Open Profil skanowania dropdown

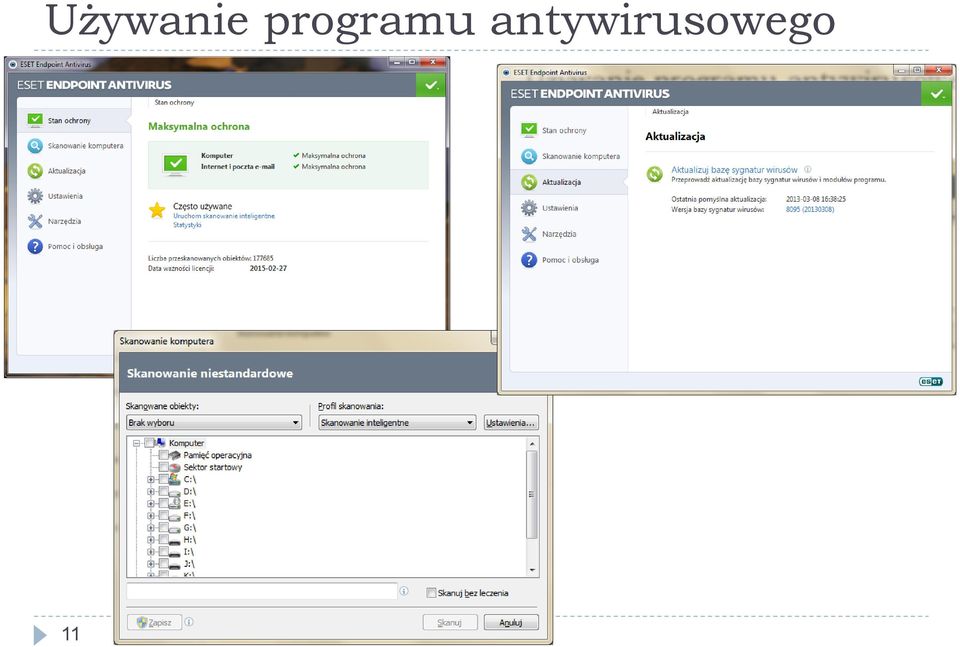tap(397, 422)
